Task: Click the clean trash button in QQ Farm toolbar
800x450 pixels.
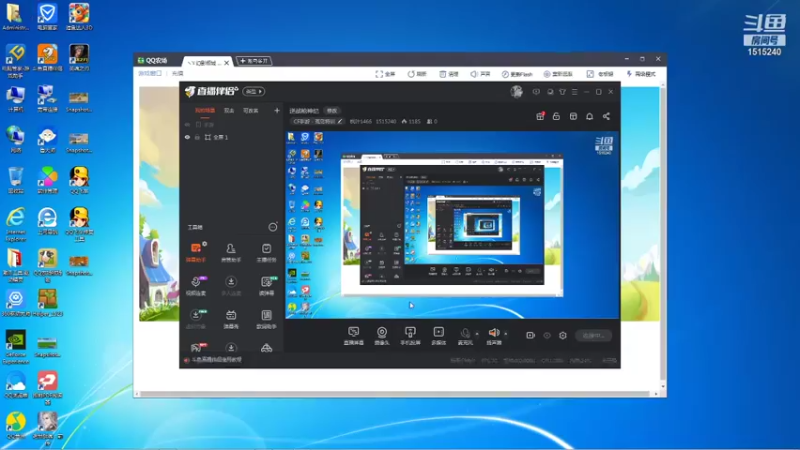Action: [x=449, y=74]
